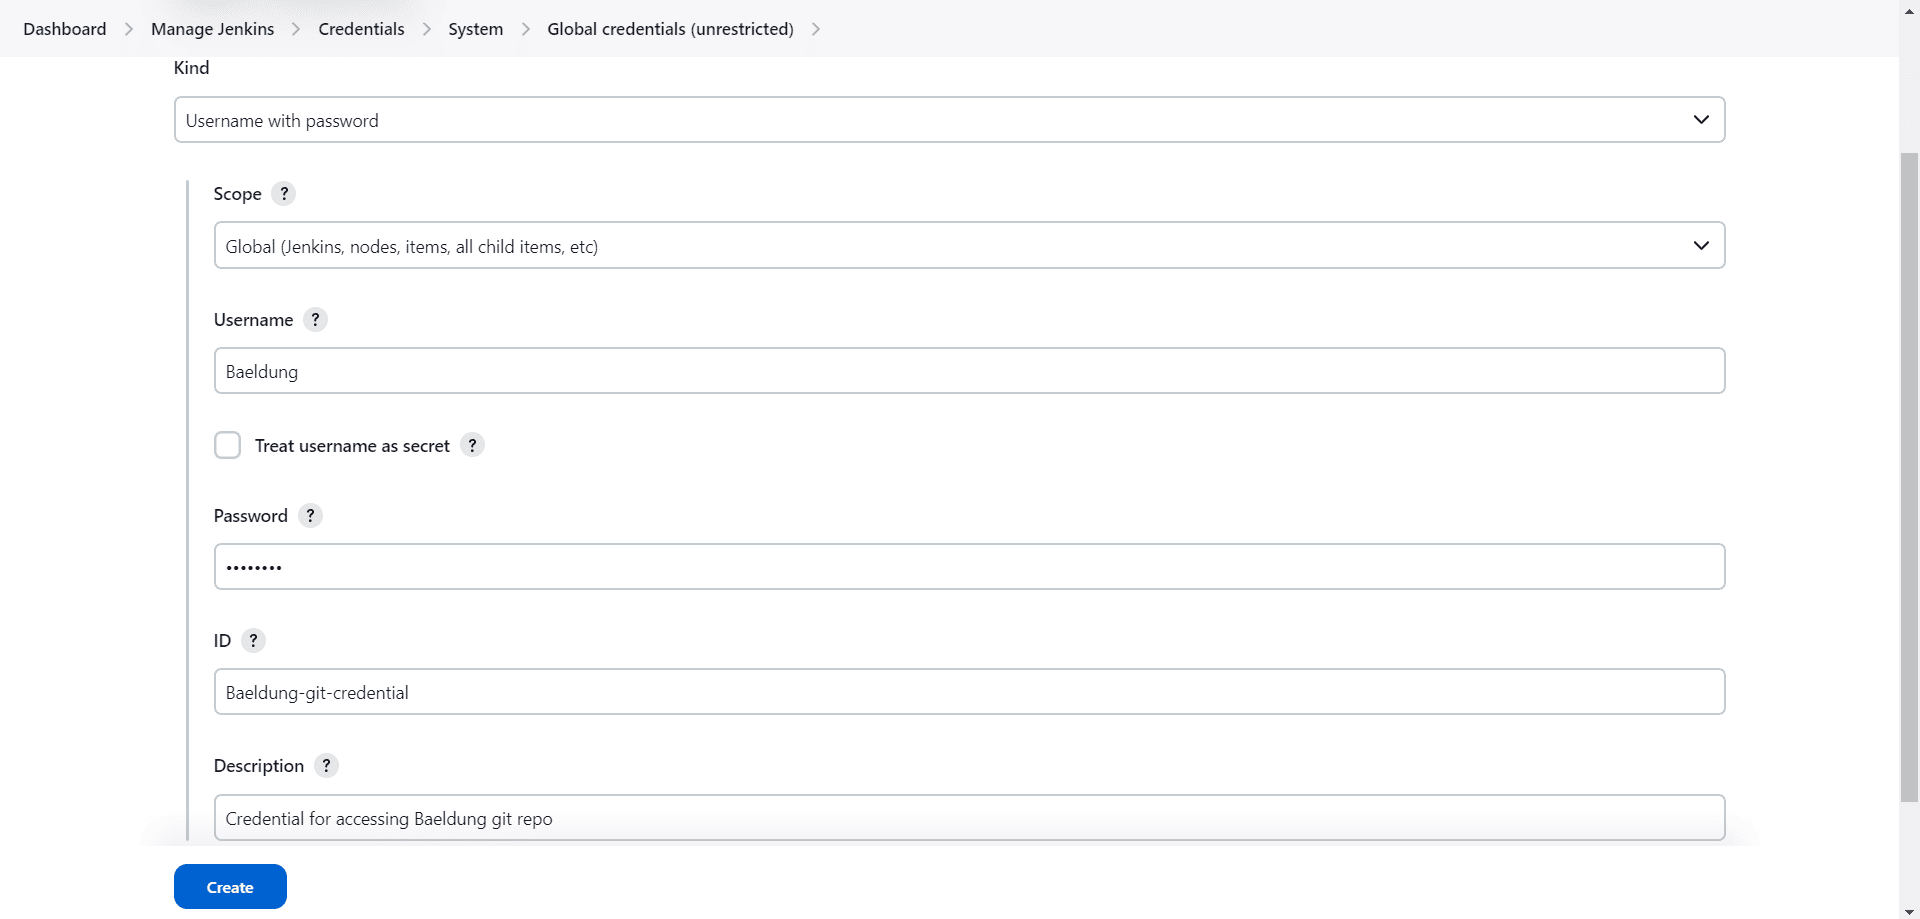1920x919 pixels.
Task: Click the vertical page scrollbar
Action: coord(1910,477)
